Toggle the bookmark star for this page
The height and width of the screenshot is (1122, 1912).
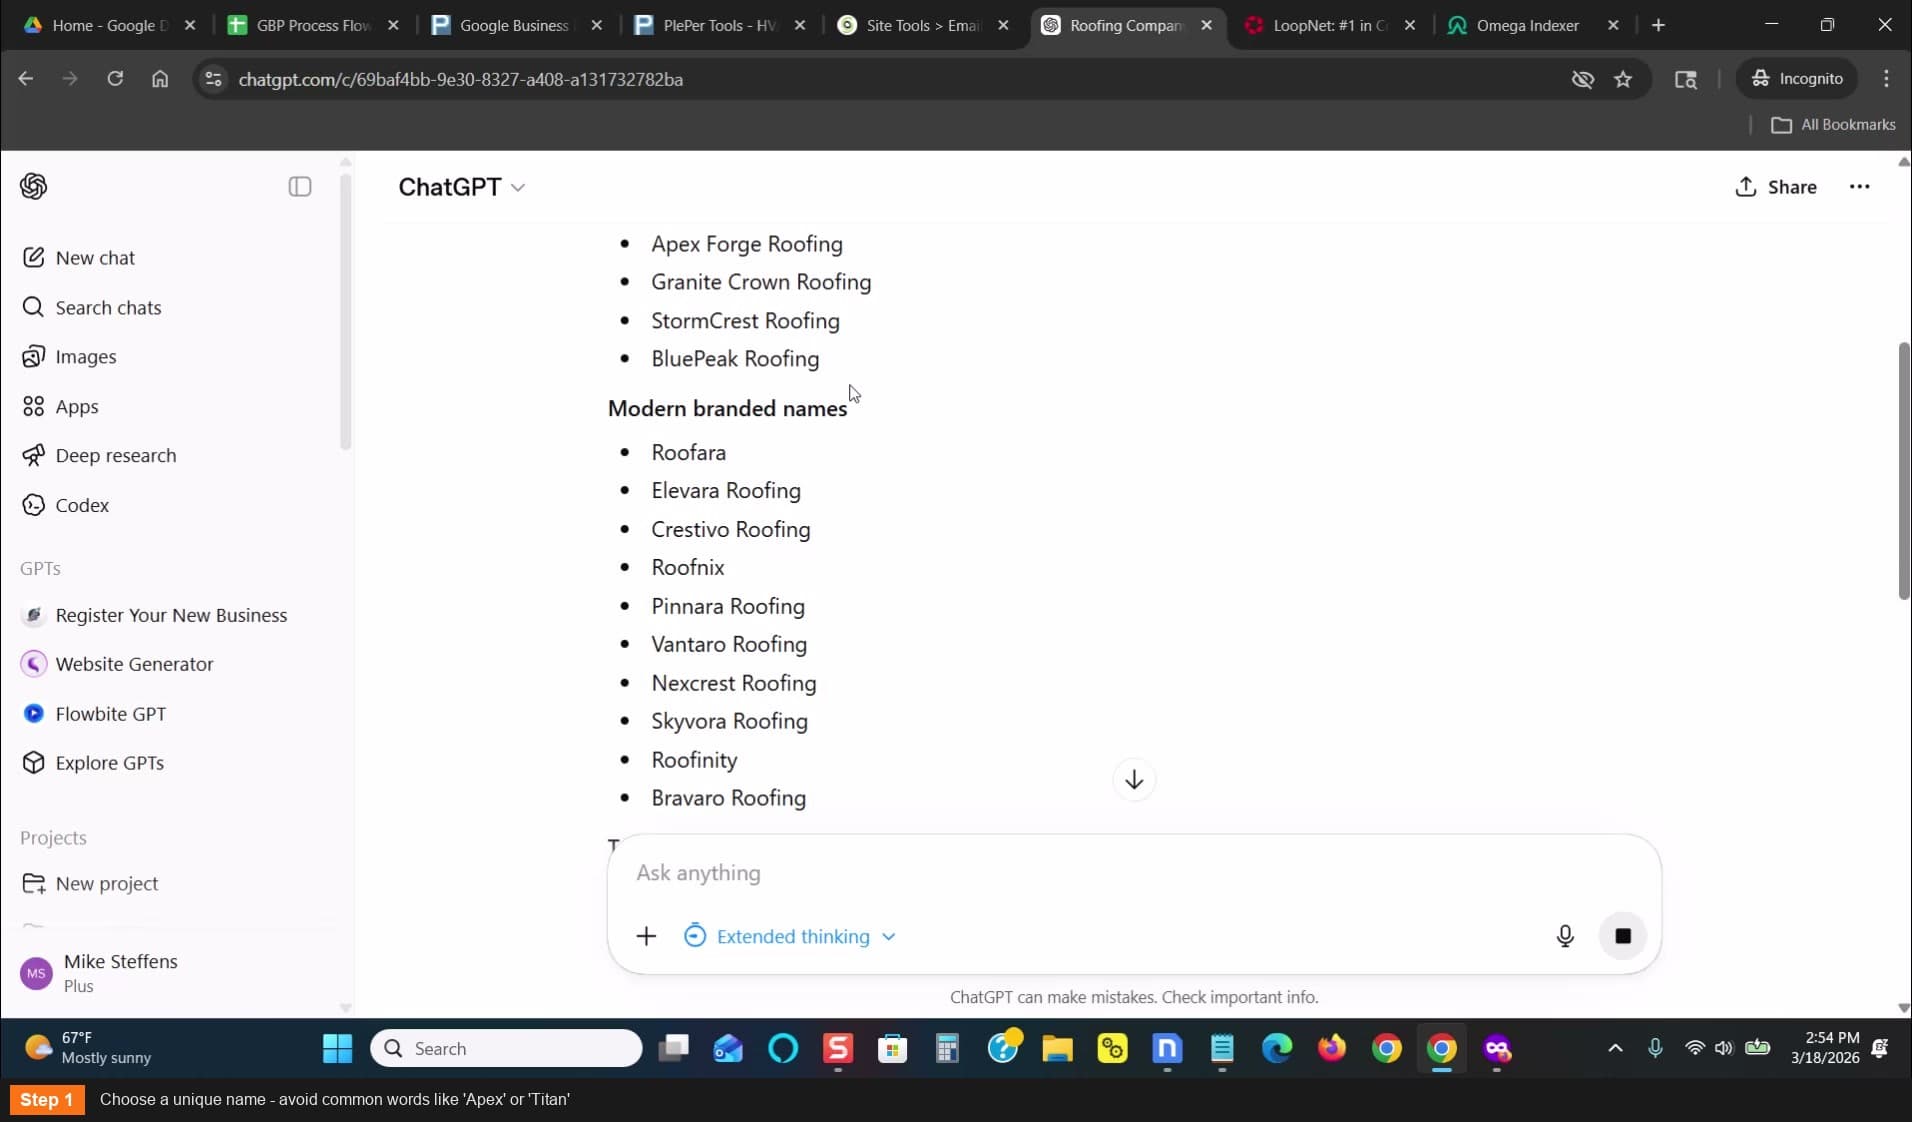[1623, 79]
